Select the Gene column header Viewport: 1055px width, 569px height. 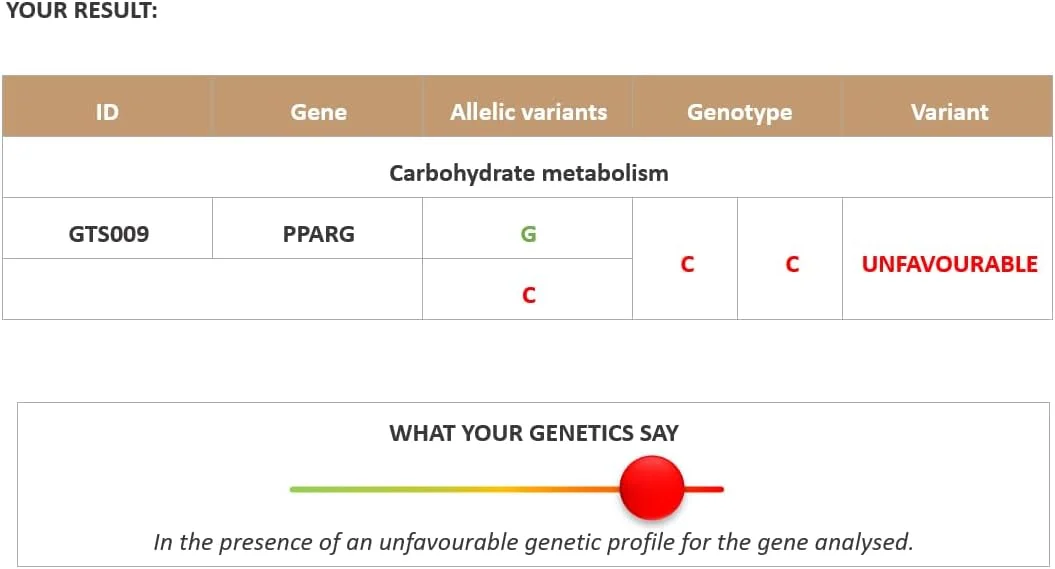318,112
